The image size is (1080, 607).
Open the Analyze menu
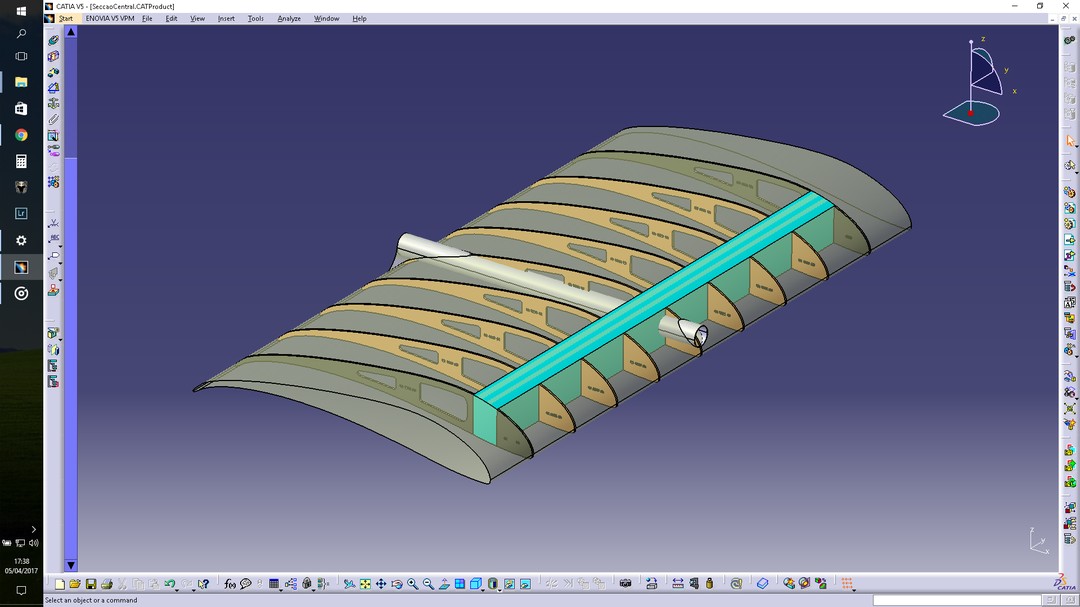coord(288,19)
